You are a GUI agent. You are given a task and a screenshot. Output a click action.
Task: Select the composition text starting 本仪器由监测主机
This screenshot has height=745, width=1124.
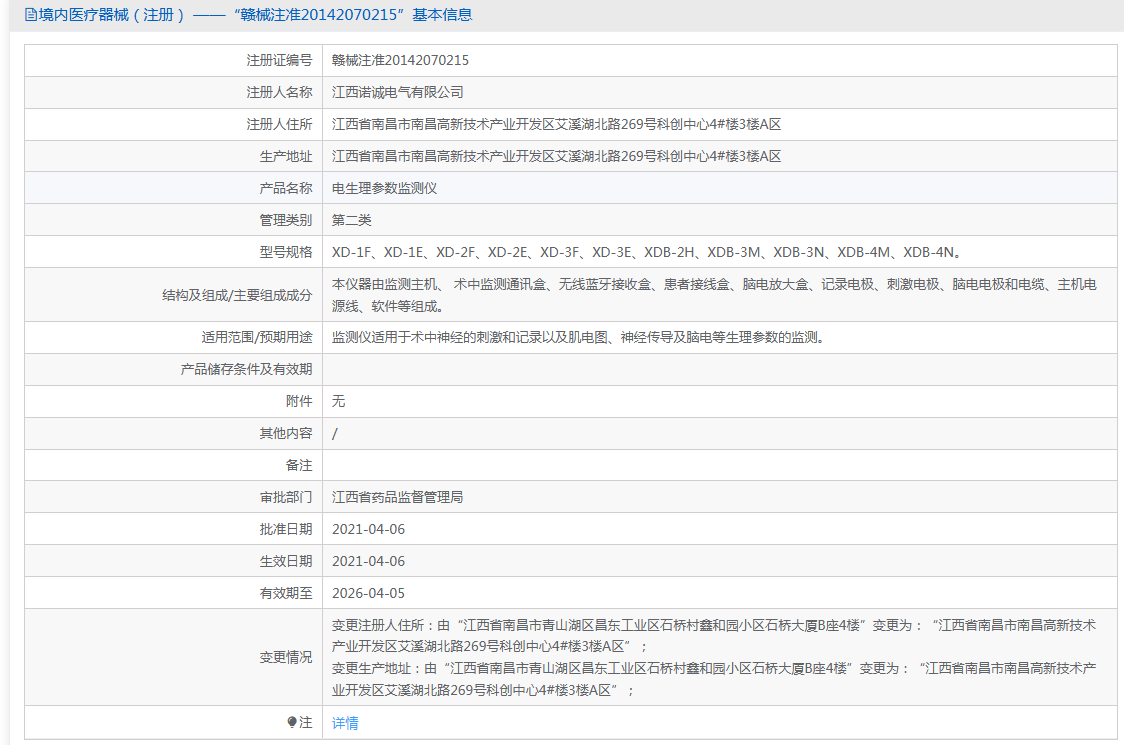pos(714,295)
